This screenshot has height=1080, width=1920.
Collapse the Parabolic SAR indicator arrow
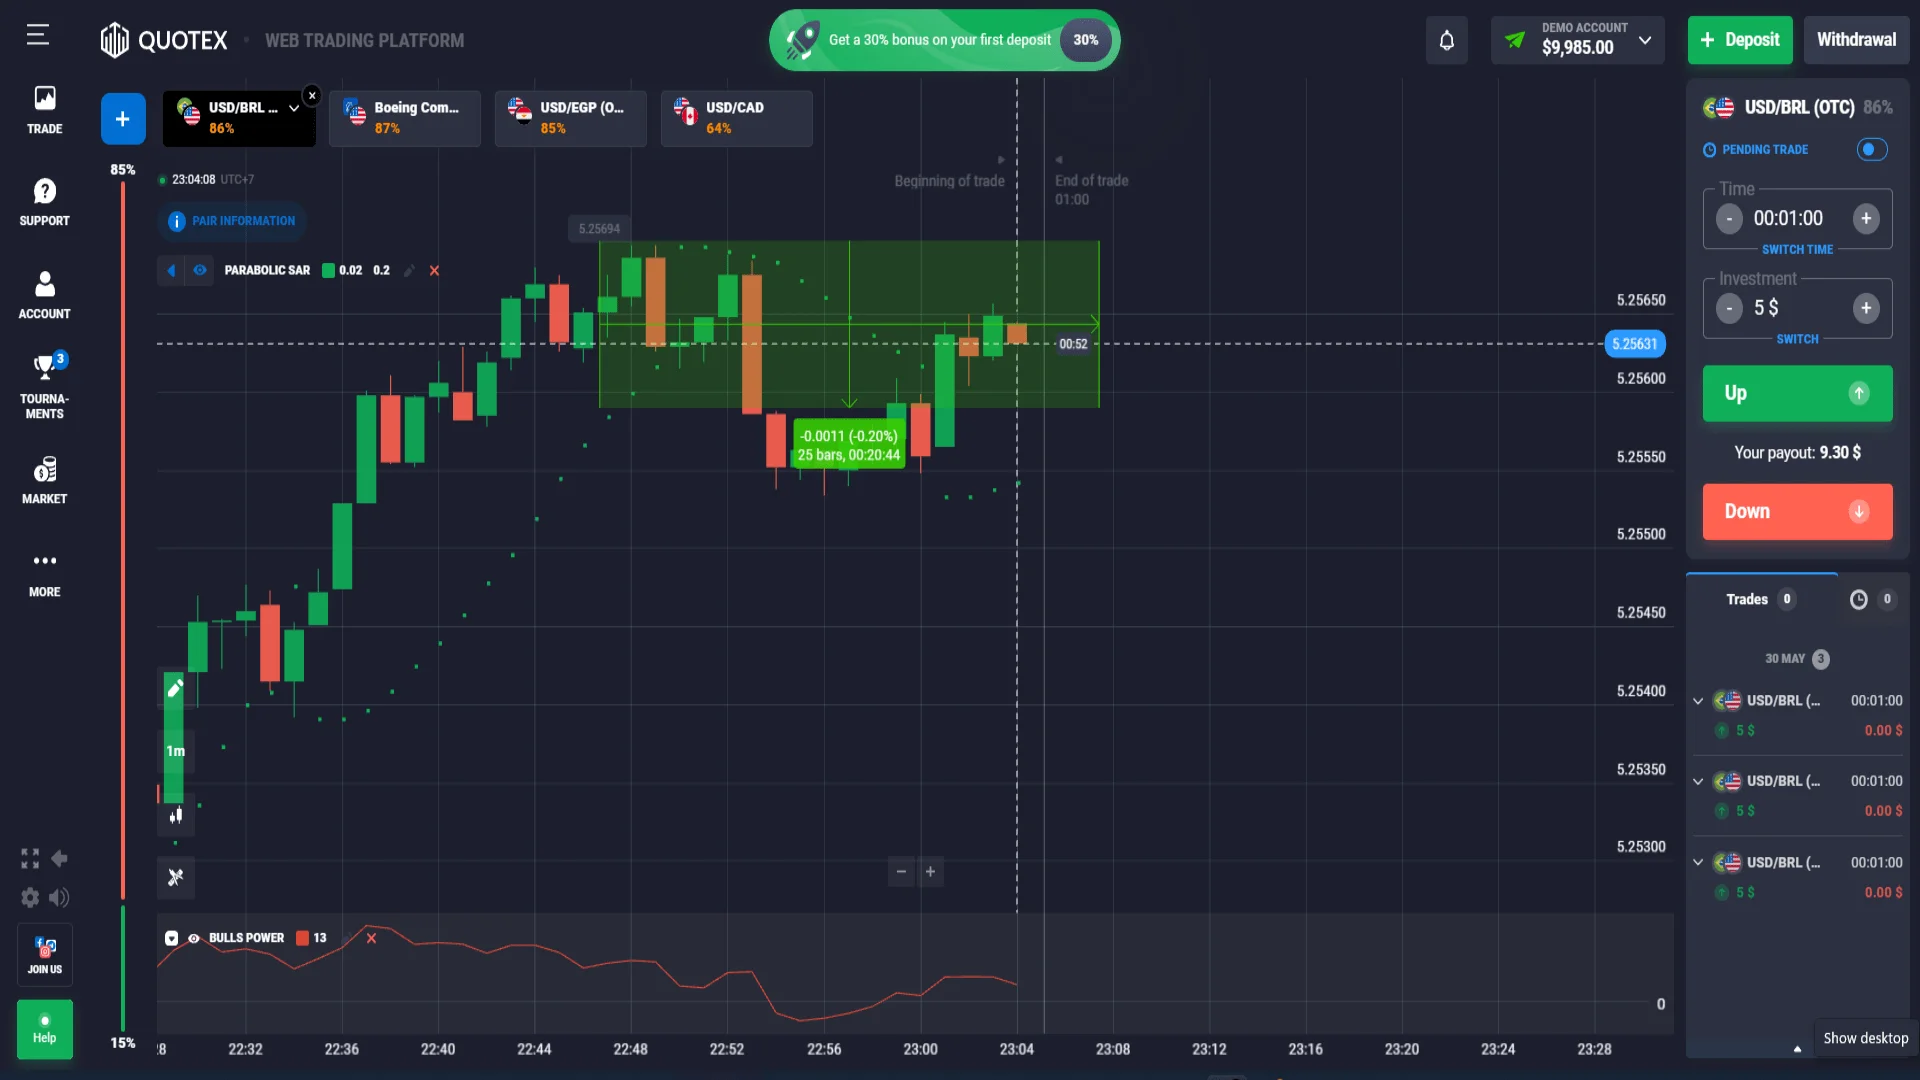[x=171, y=270]
